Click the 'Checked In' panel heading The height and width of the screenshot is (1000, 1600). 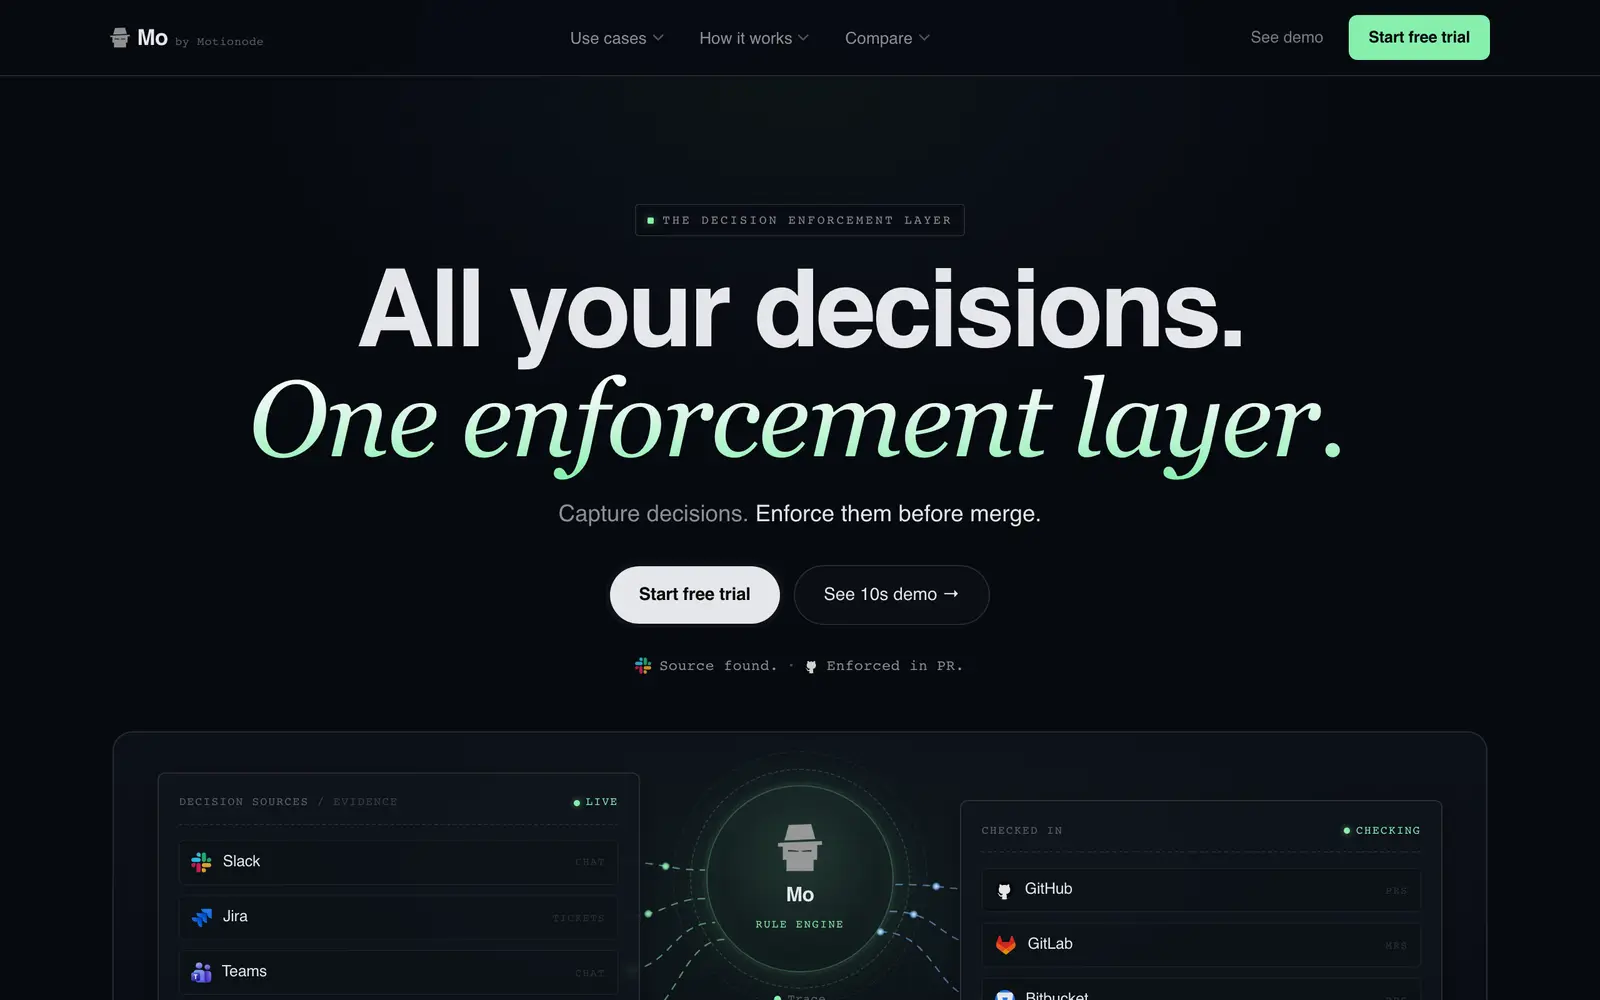1022,831
